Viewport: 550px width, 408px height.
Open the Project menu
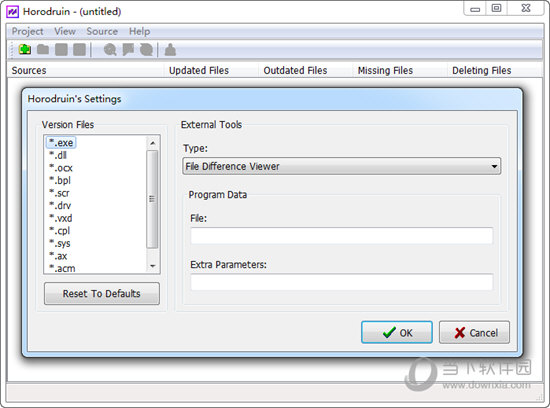(x=27, y=31)
